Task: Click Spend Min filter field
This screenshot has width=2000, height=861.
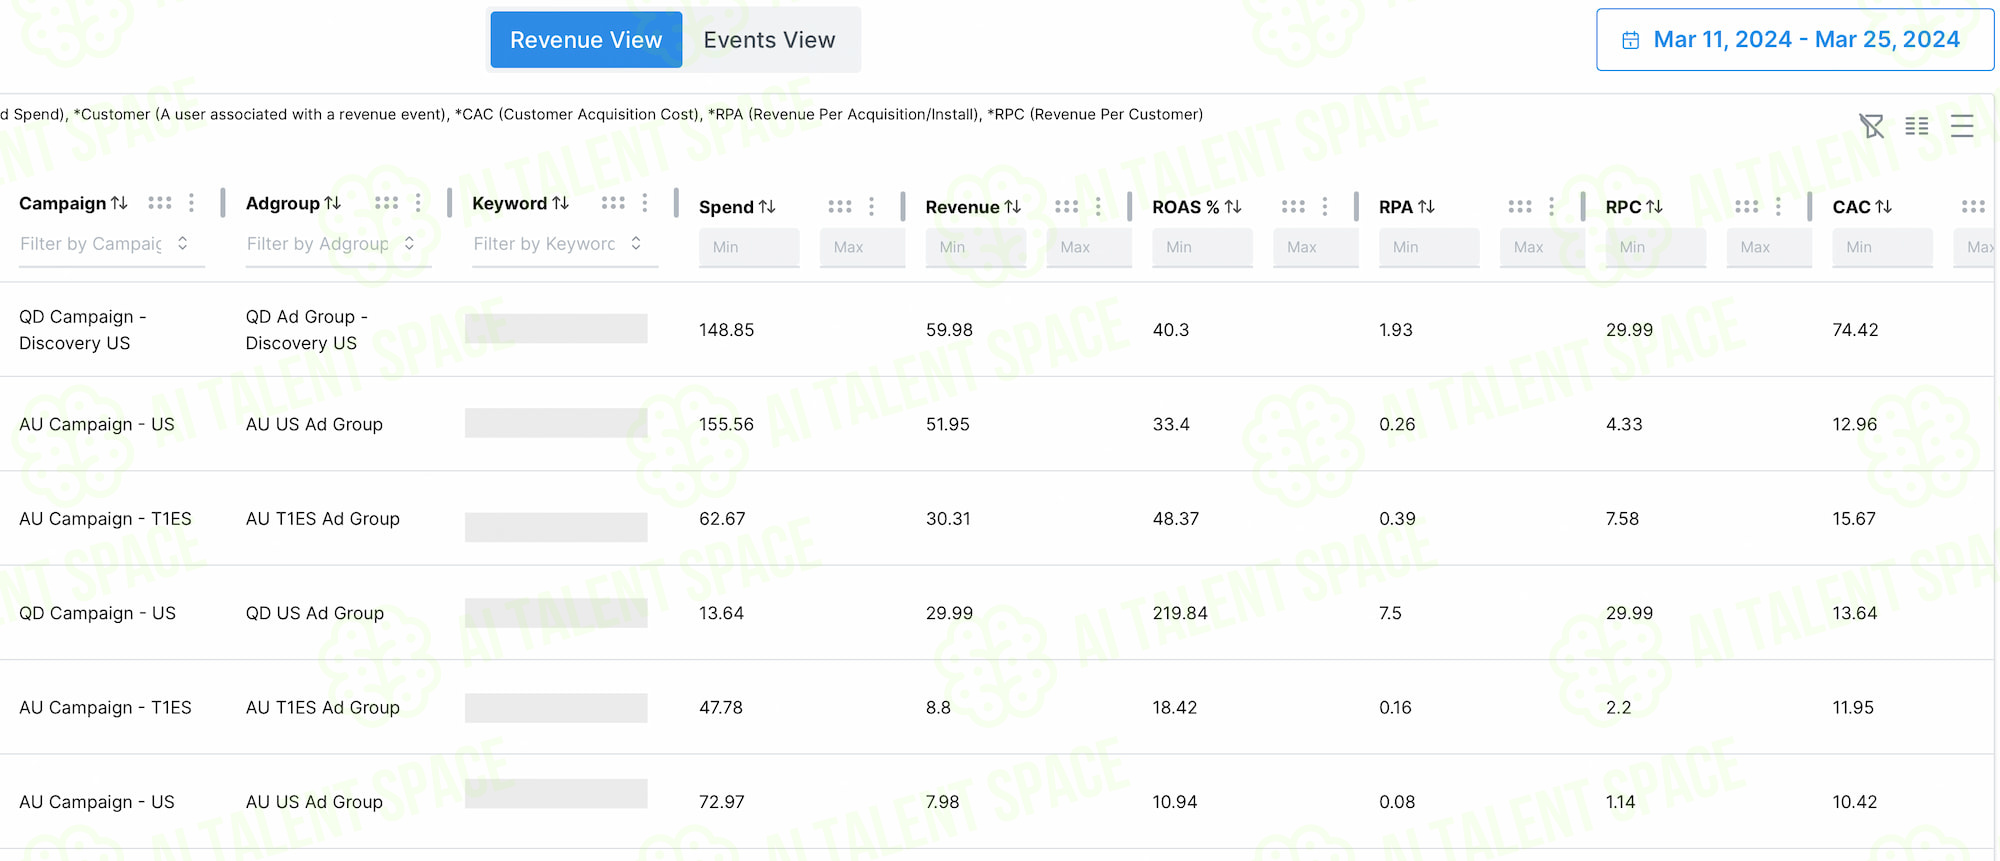Action: [749, 247]
